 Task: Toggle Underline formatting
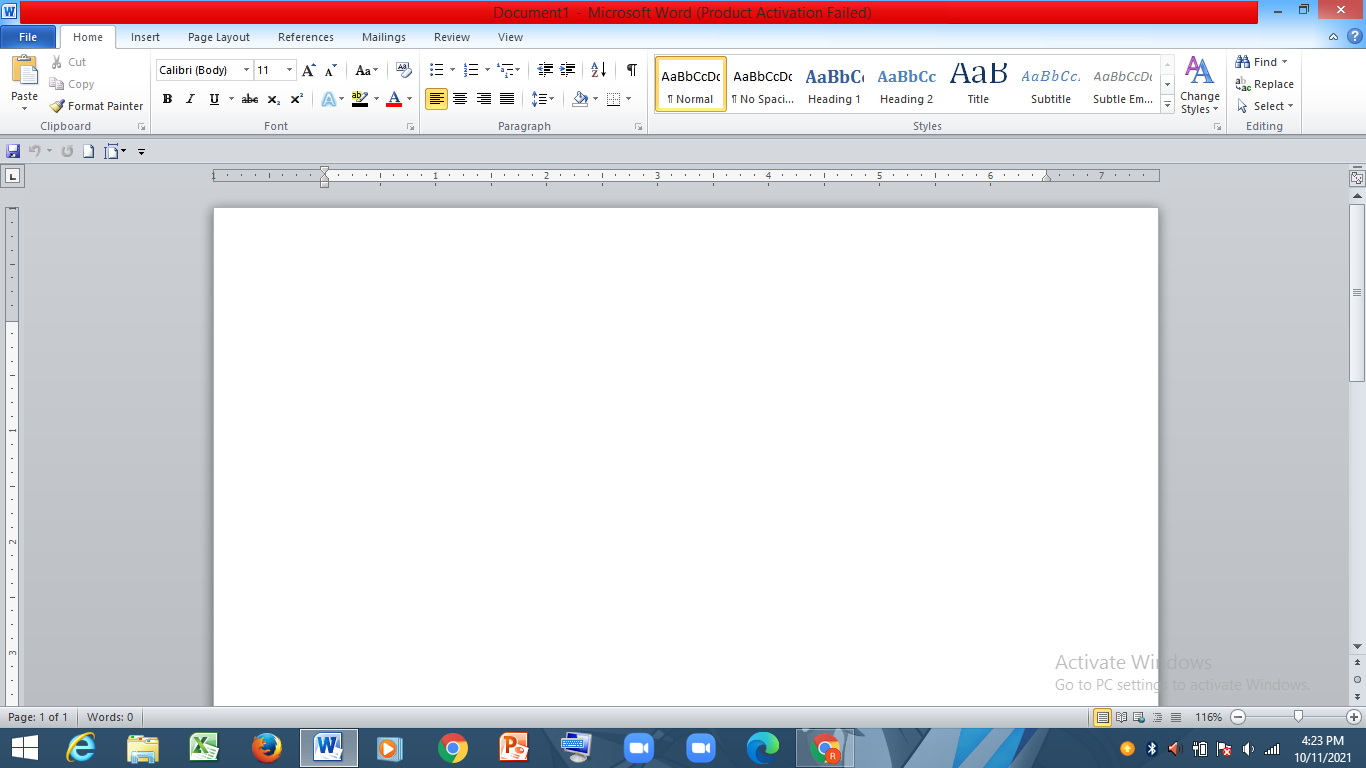click(214, 99)
